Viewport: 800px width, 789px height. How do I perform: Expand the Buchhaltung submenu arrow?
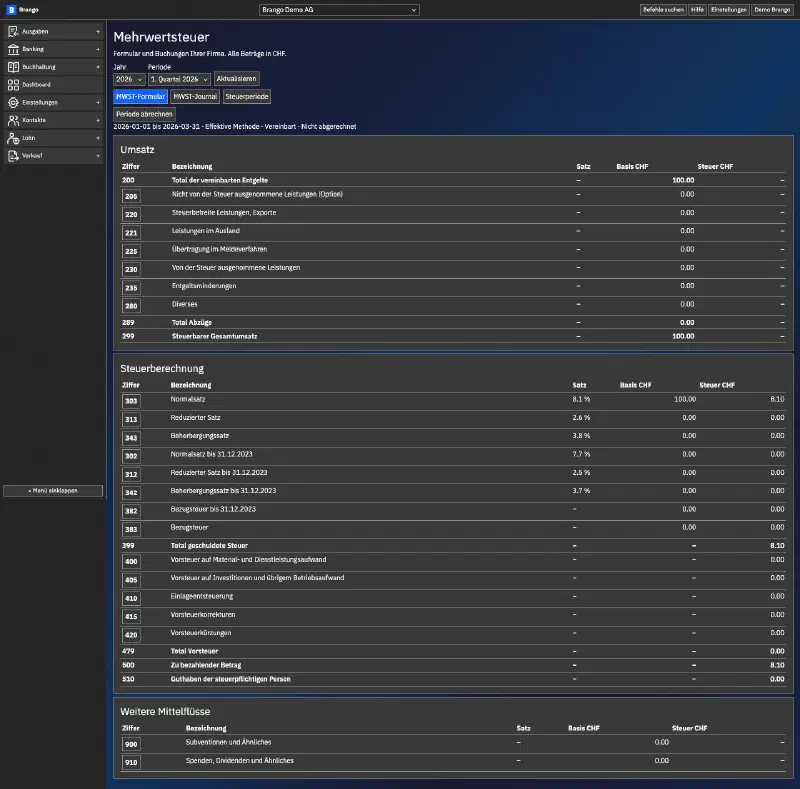98,67
